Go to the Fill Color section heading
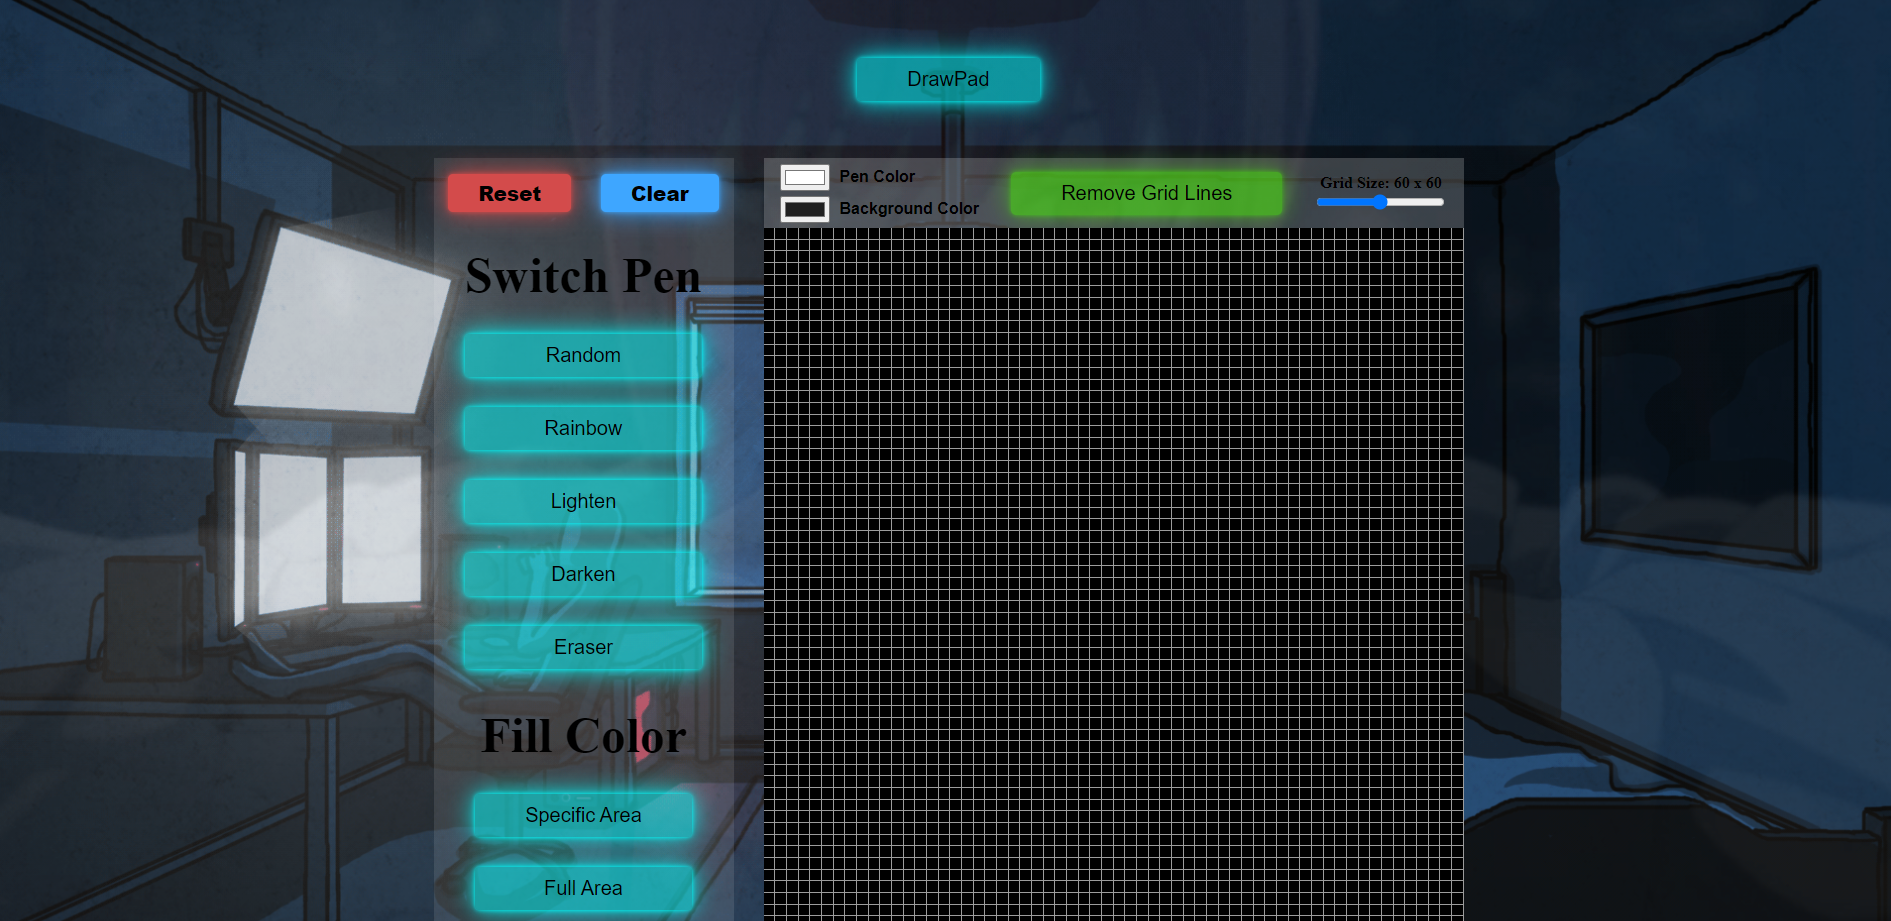This screenshot has width=1891, height=921. [583, 736]
